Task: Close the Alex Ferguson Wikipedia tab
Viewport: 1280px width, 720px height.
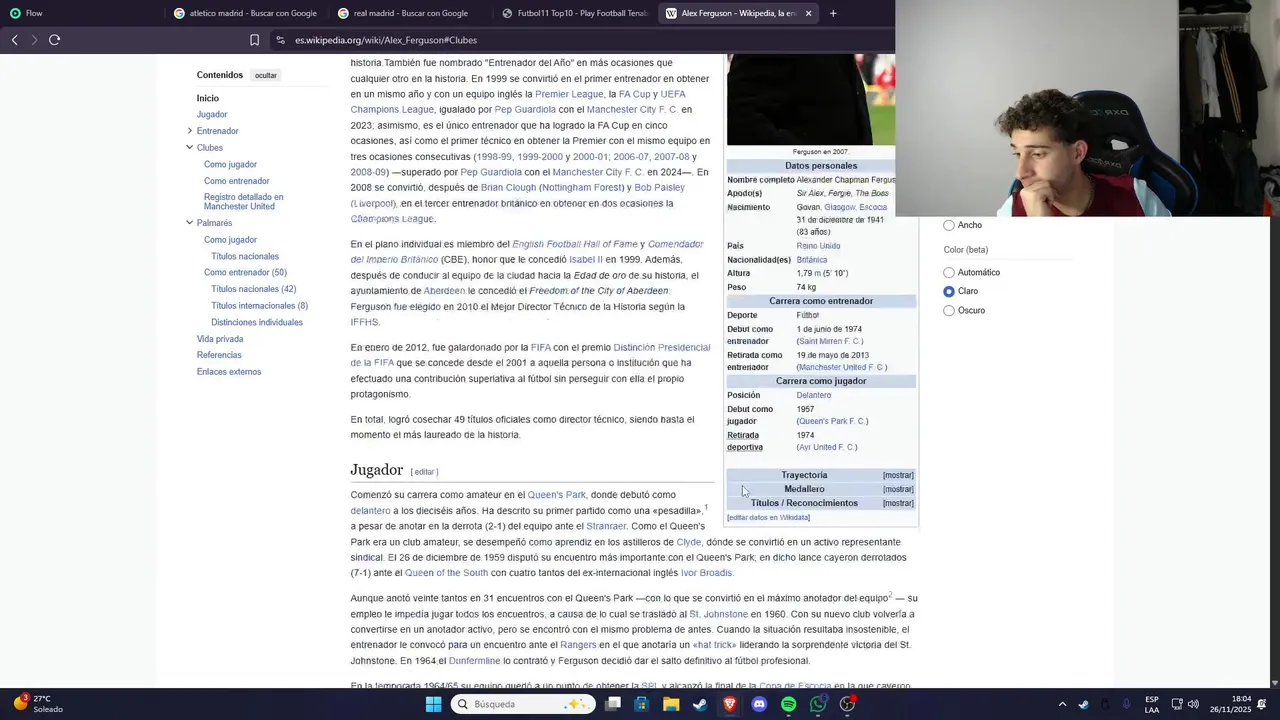Action: (808, 13)
